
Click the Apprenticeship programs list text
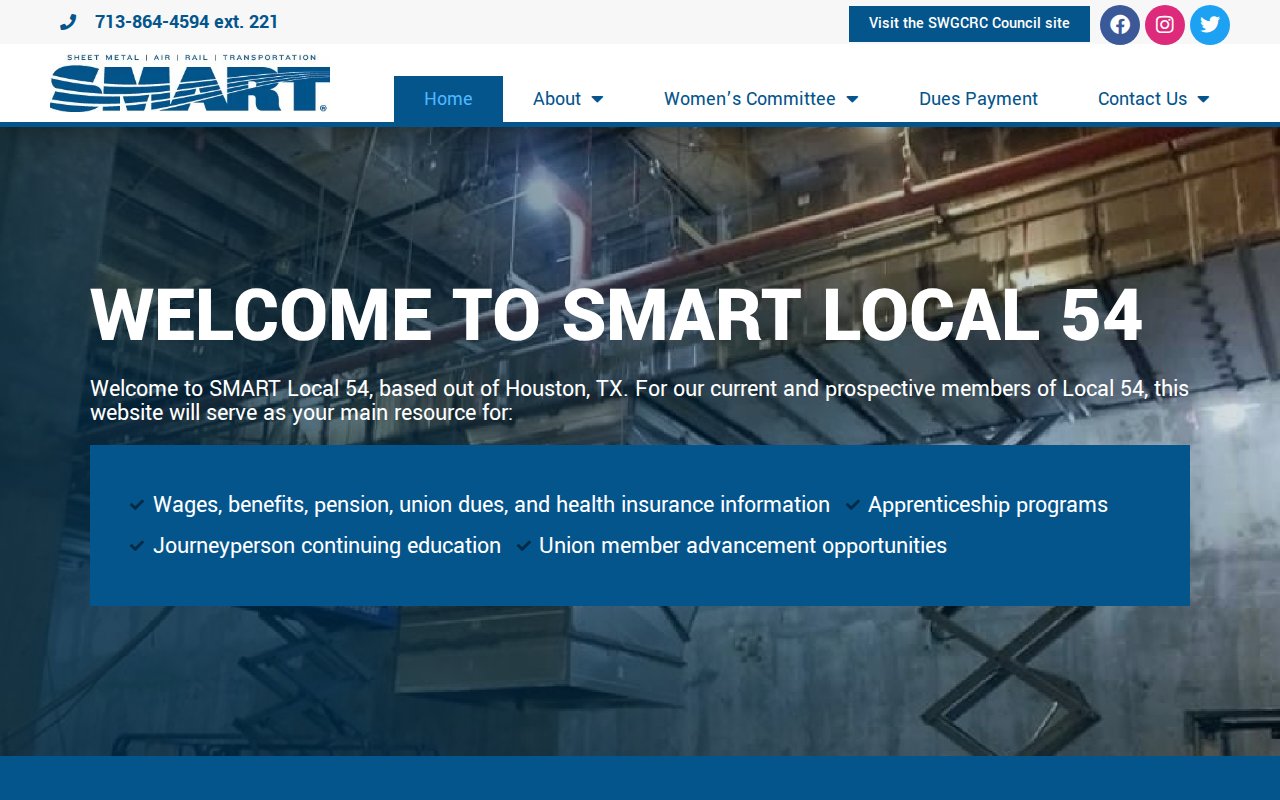pos(987,505)
